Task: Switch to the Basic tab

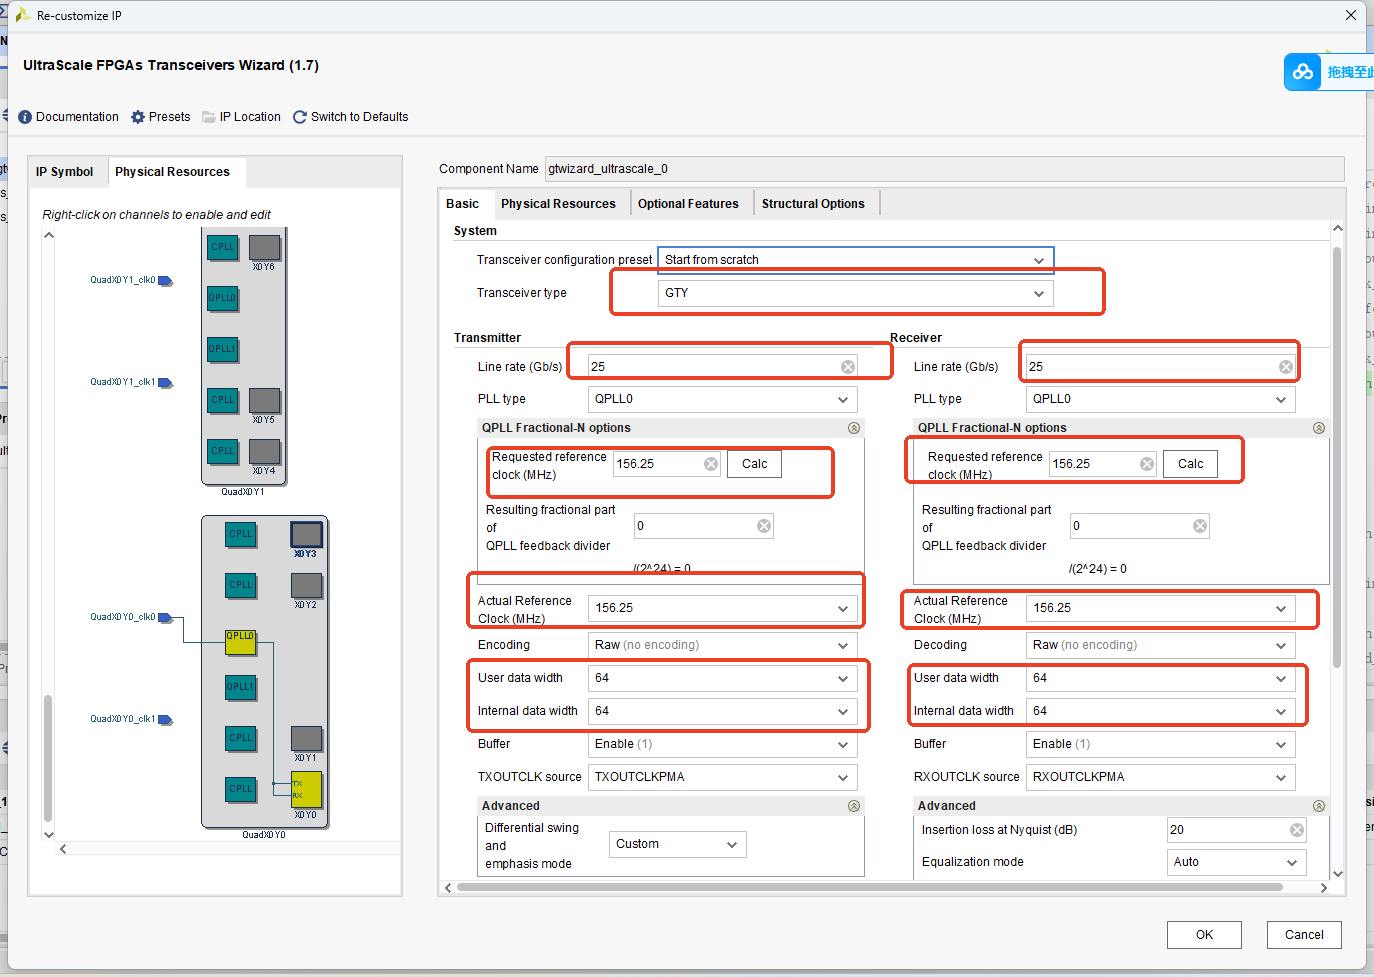Action: tap(463, 204)
